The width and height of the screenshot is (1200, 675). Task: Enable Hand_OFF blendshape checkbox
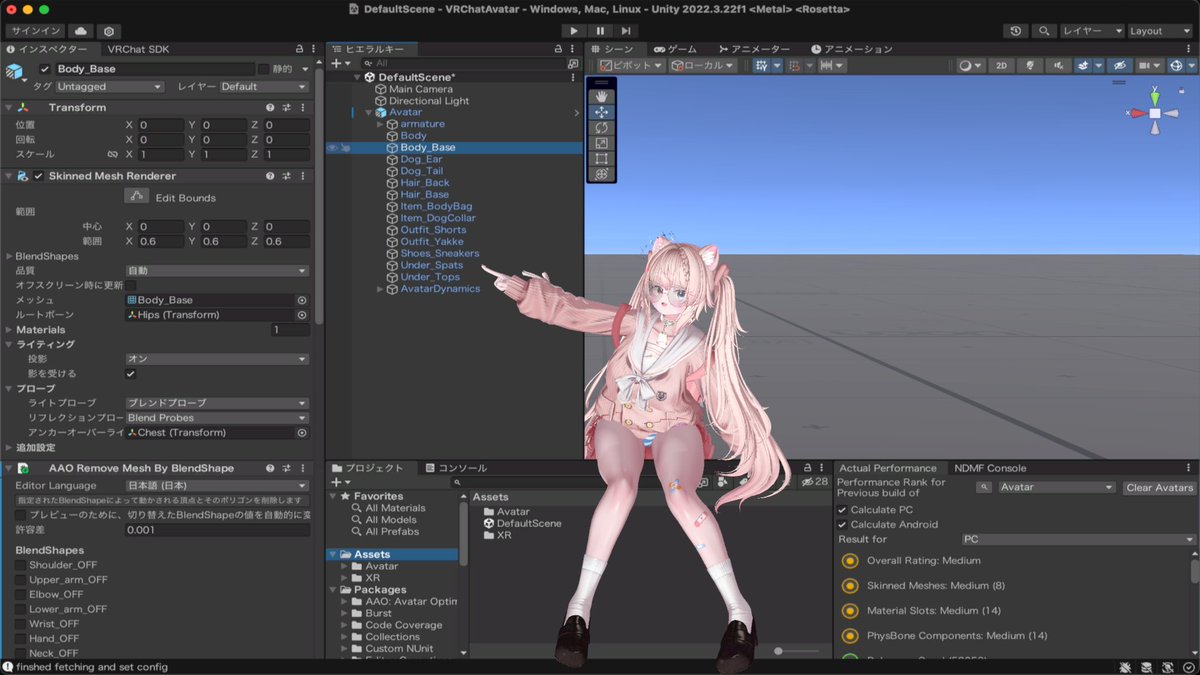20,638
